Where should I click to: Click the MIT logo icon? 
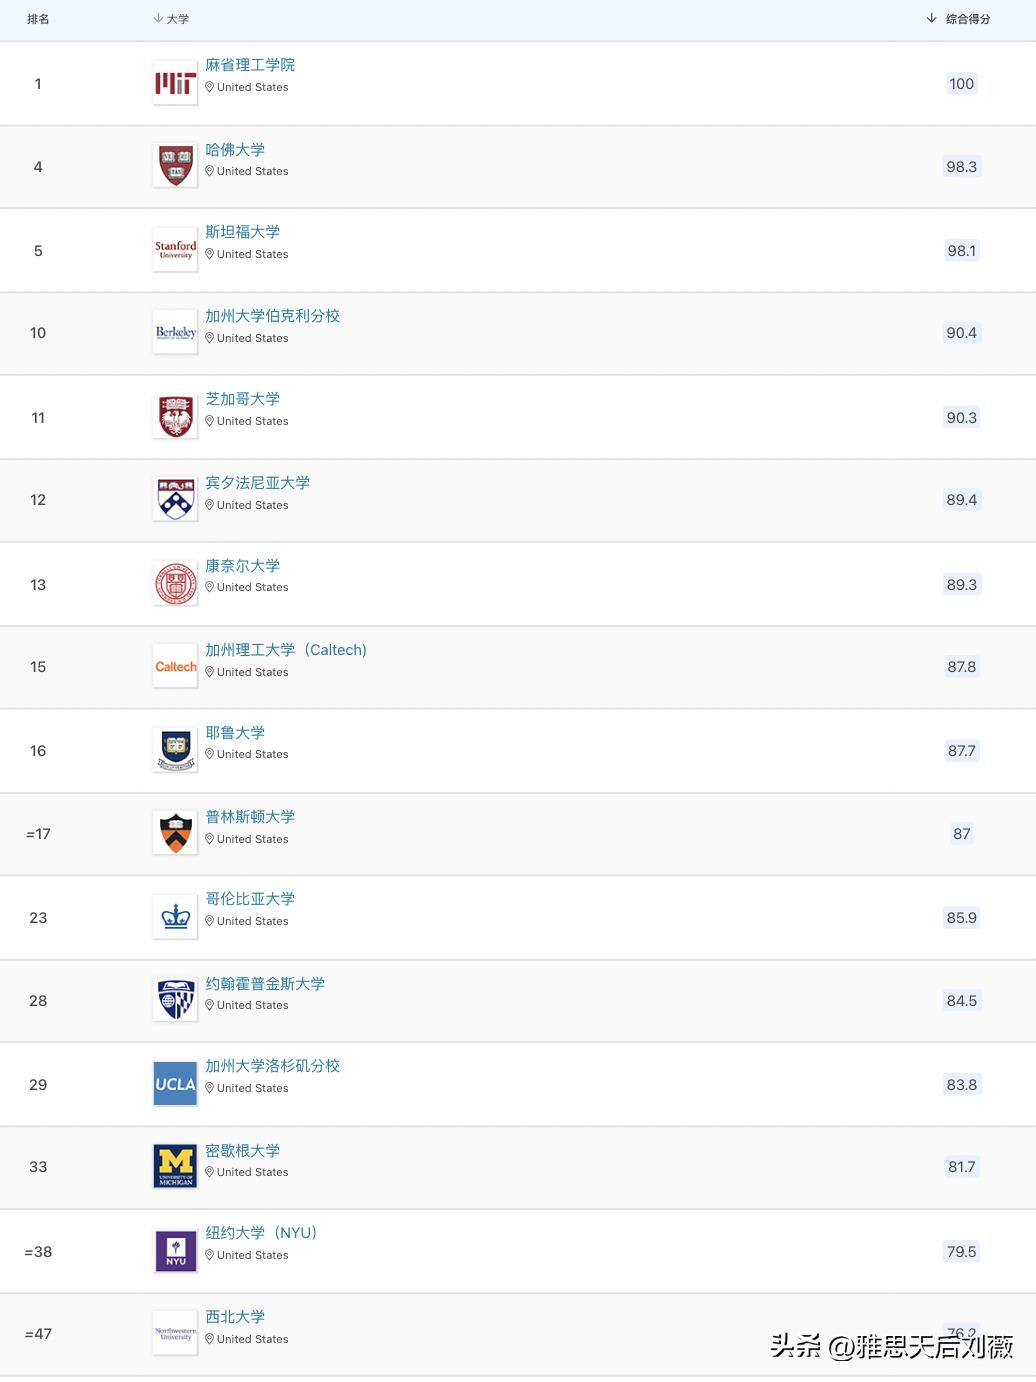coord(175,84)
